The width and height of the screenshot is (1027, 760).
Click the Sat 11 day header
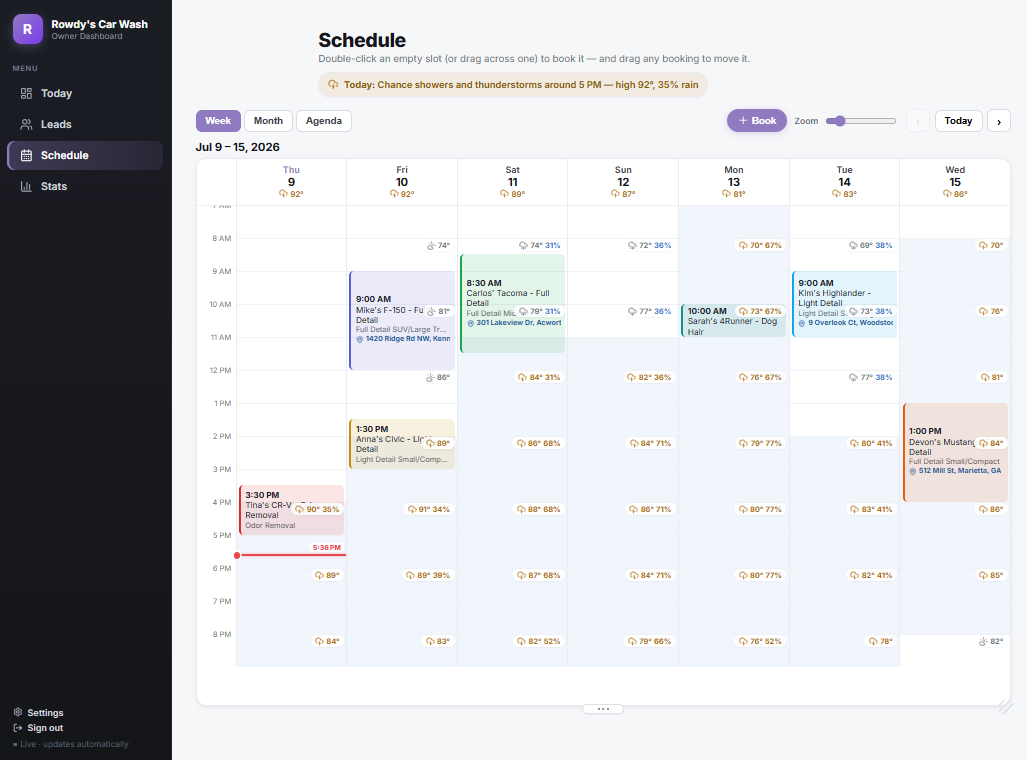point(513,181)
